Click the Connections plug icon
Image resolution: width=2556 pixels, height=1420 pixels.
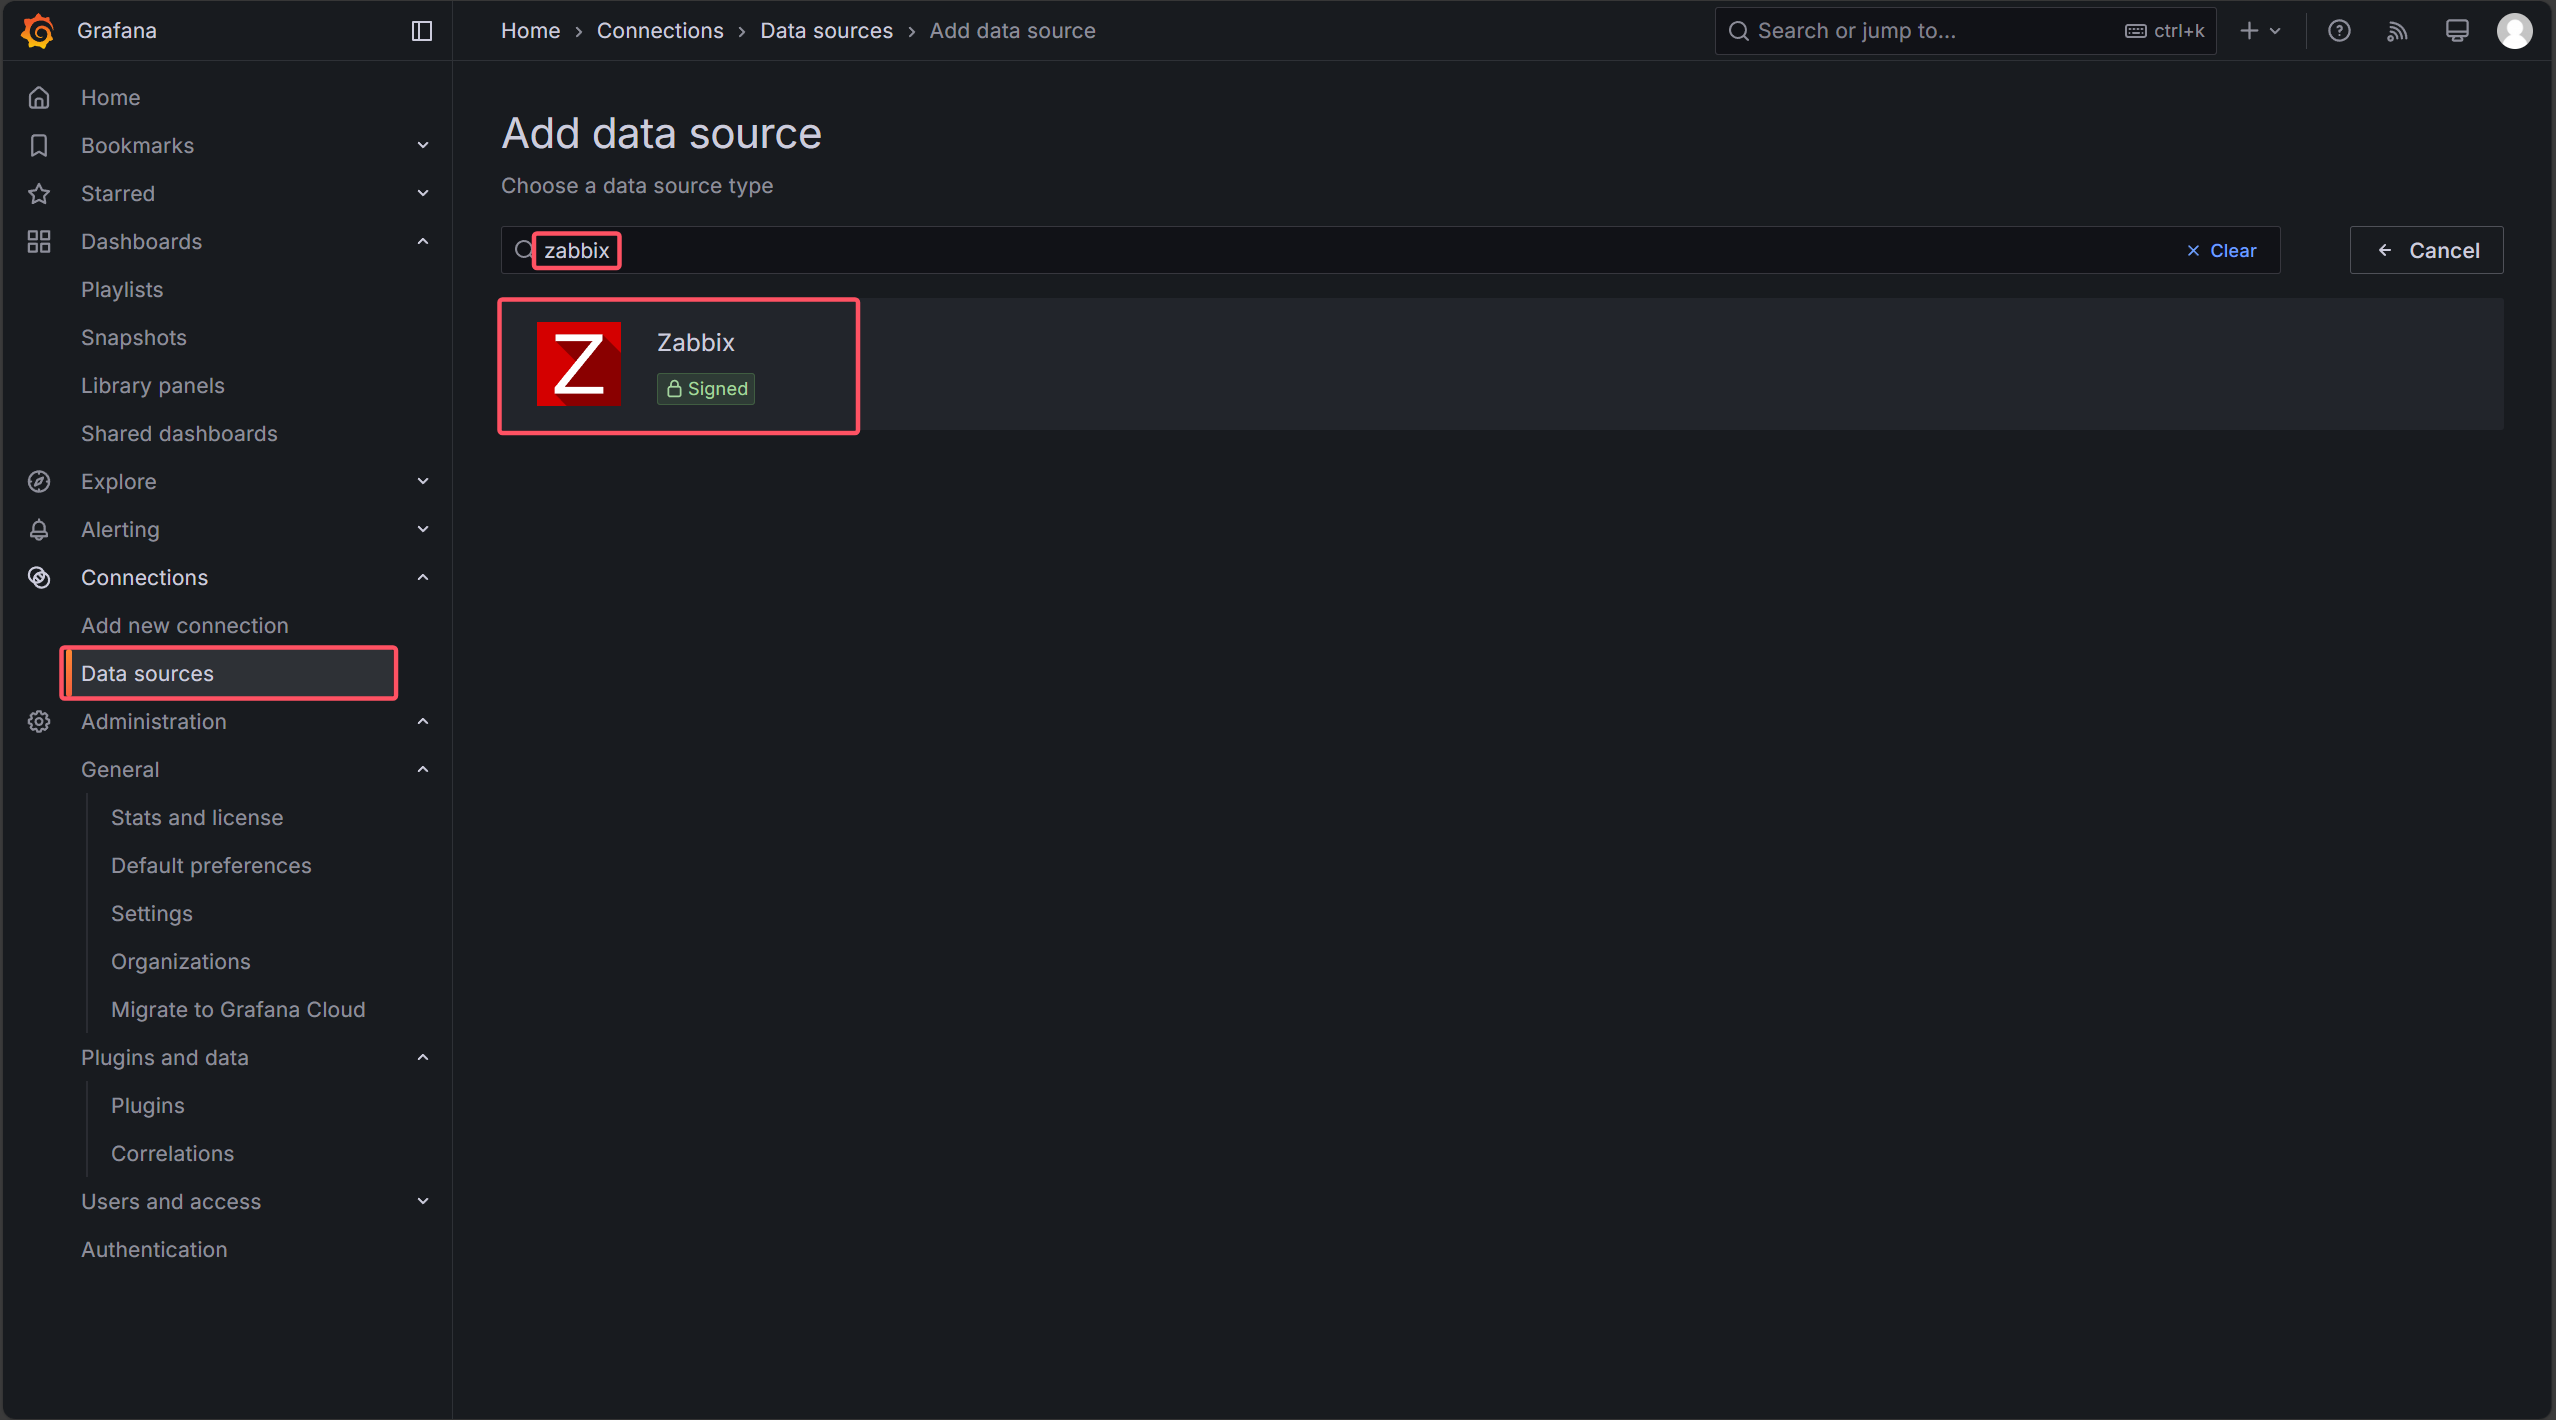pos(39,577)
